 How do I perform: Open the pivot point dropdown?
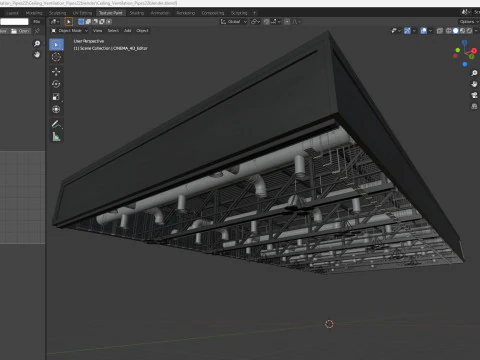(255, 22)
